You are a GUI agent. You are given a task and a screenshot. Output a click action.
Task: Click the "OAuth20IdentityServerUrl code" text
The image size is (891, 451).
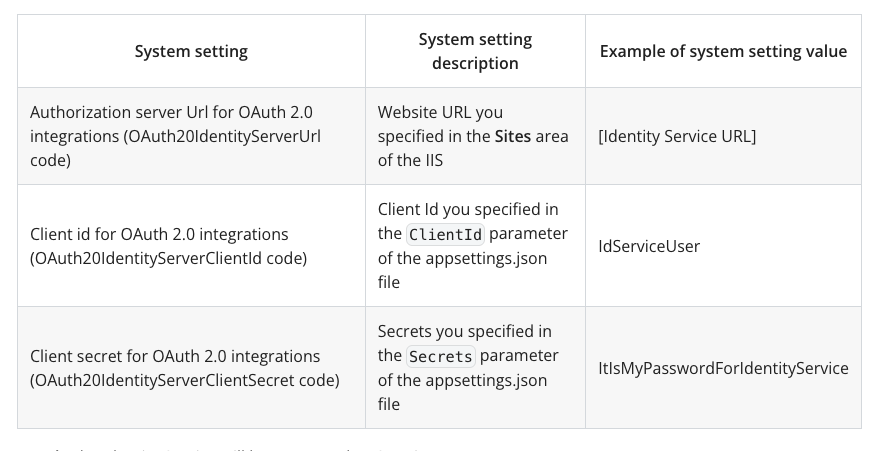coord(176,148)
